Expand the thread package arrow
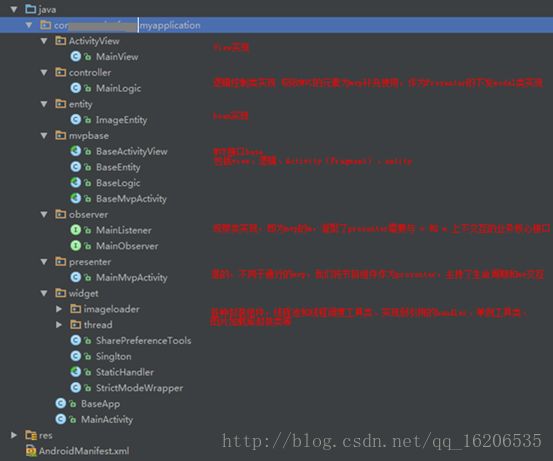 [x=59, y=324]
